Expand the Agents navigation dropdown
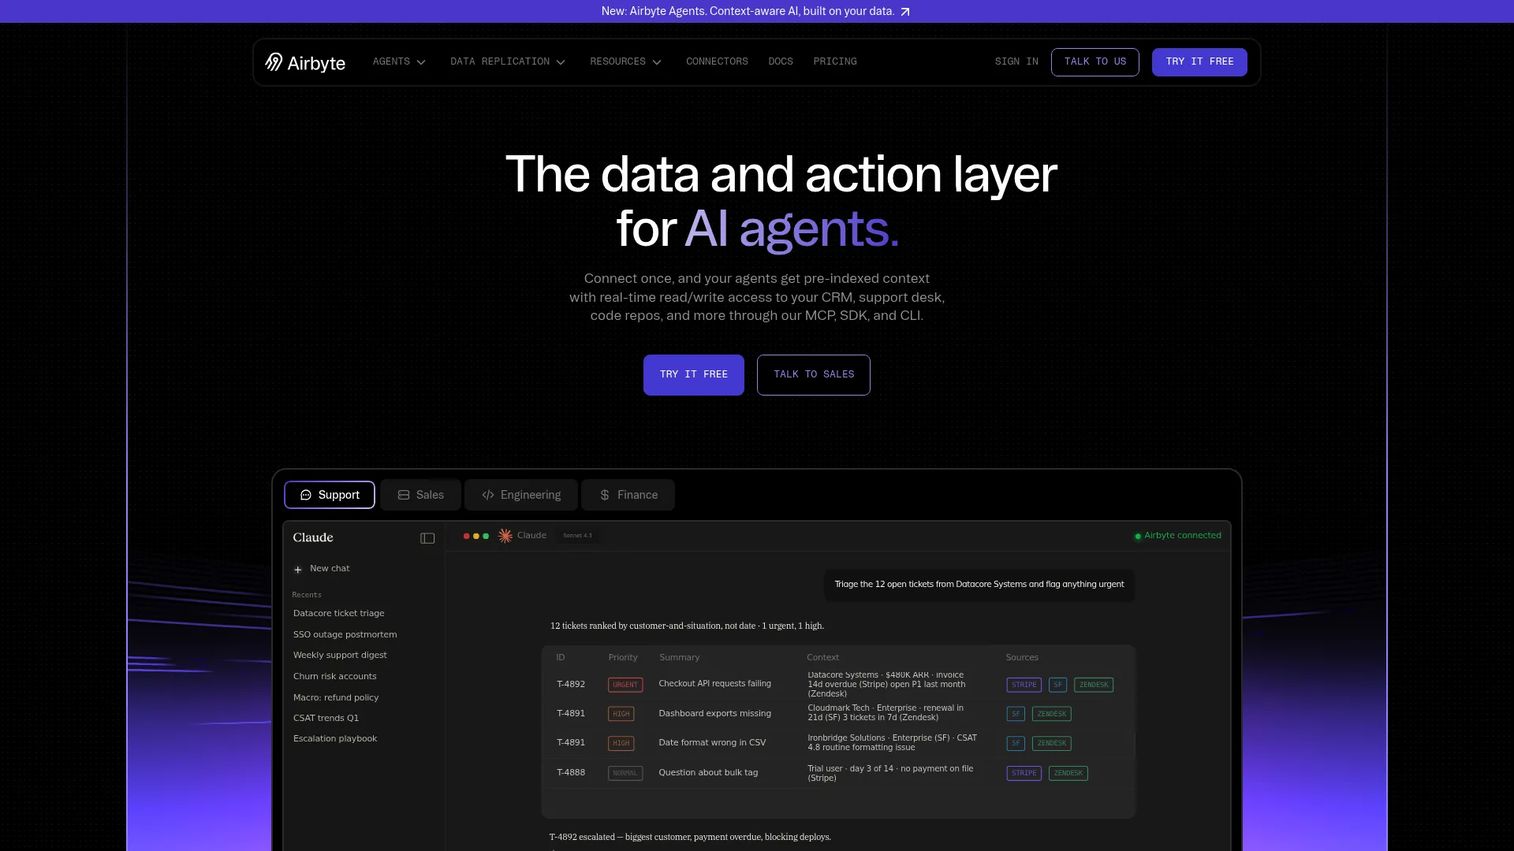This screenshot has width=1514, height=851. pos(399,62)
